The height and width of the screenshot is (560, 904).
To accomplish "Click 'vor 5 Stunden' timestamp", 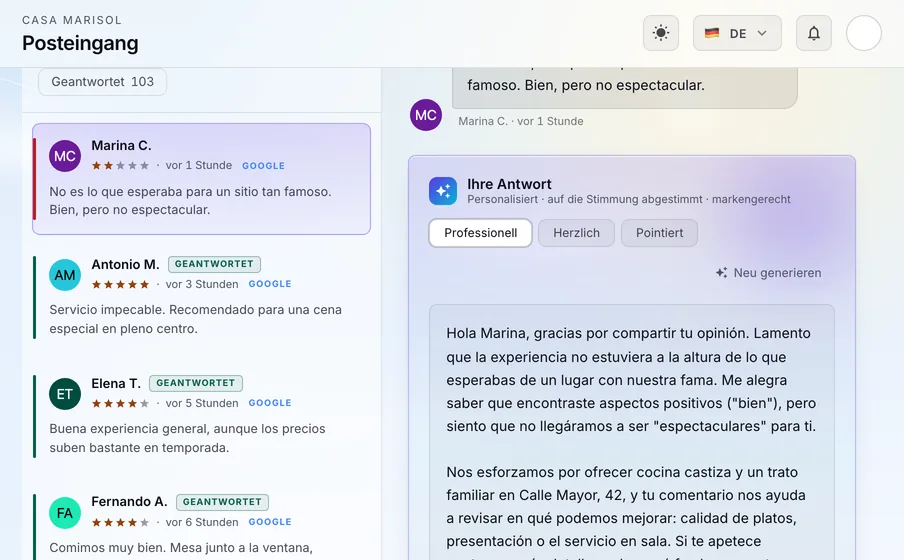I will point(202,403).
